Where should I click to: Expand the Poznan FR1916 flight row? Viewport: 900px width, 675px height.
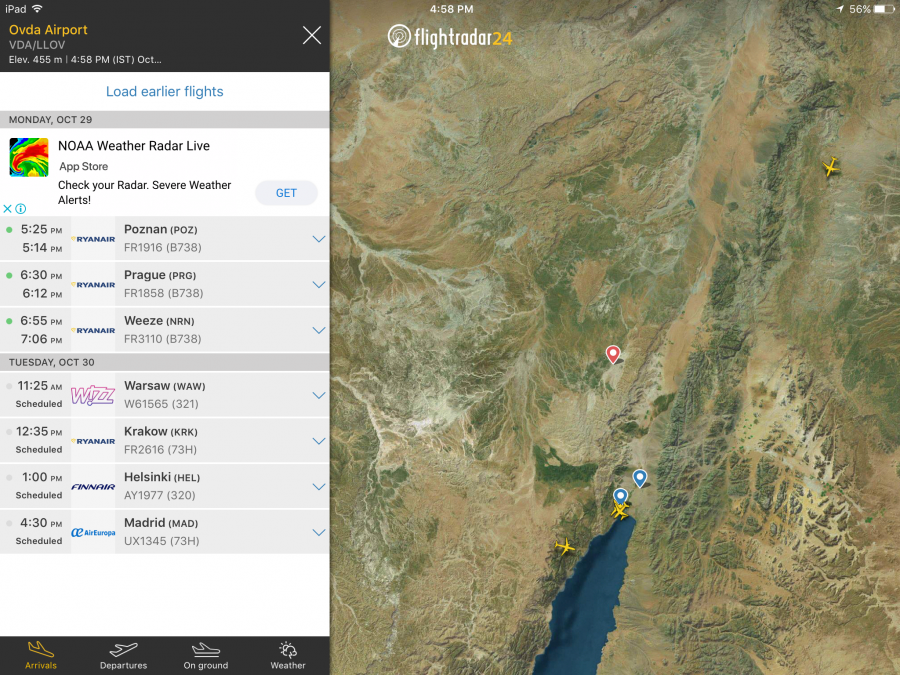coord(319,239)
